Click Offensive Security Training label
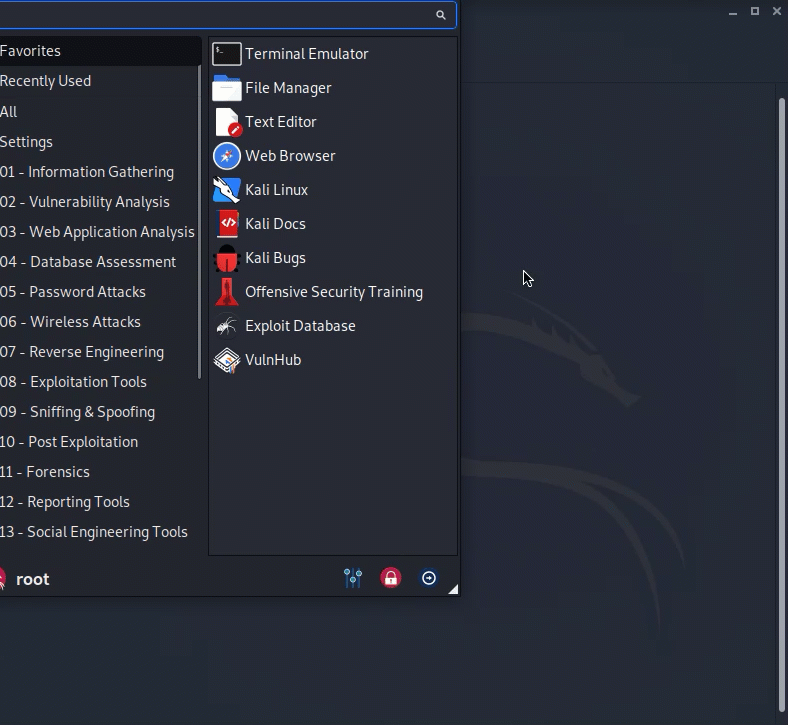This screenshot has width=788, height=725. coord(334,292)
